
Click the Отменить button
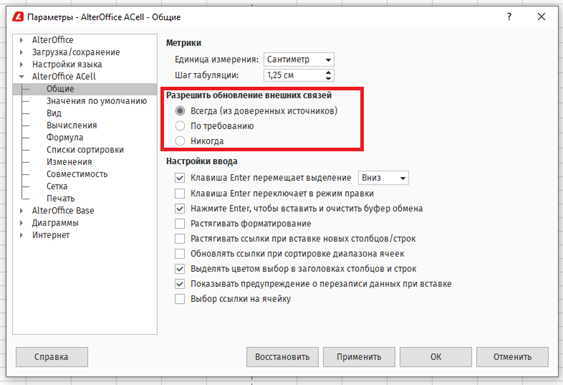pos(512,357)
